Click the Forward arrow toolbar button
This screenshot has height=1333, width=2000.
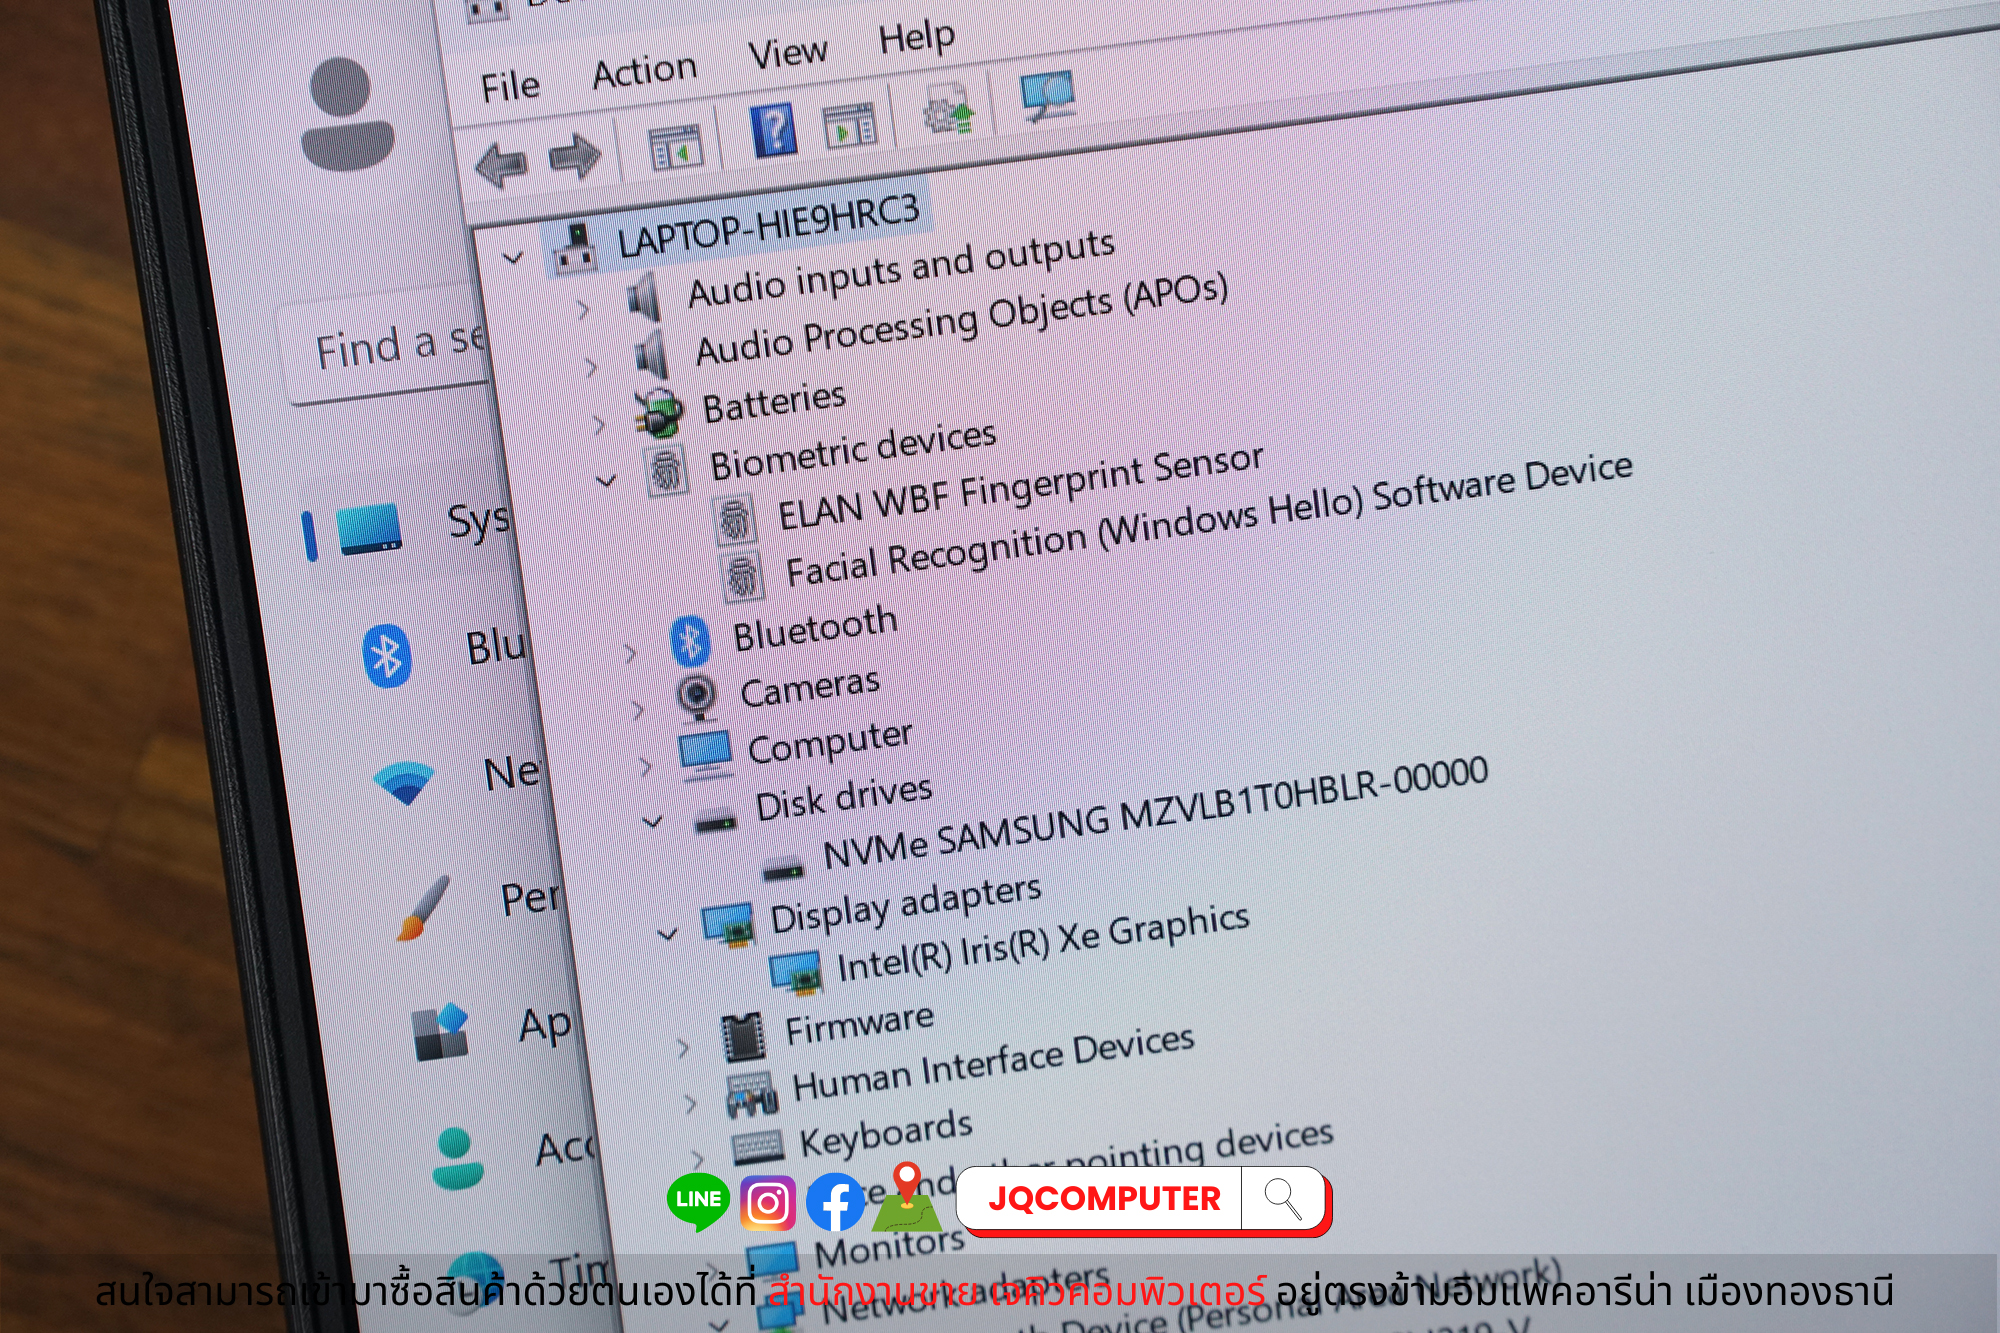tap(574, 156)
